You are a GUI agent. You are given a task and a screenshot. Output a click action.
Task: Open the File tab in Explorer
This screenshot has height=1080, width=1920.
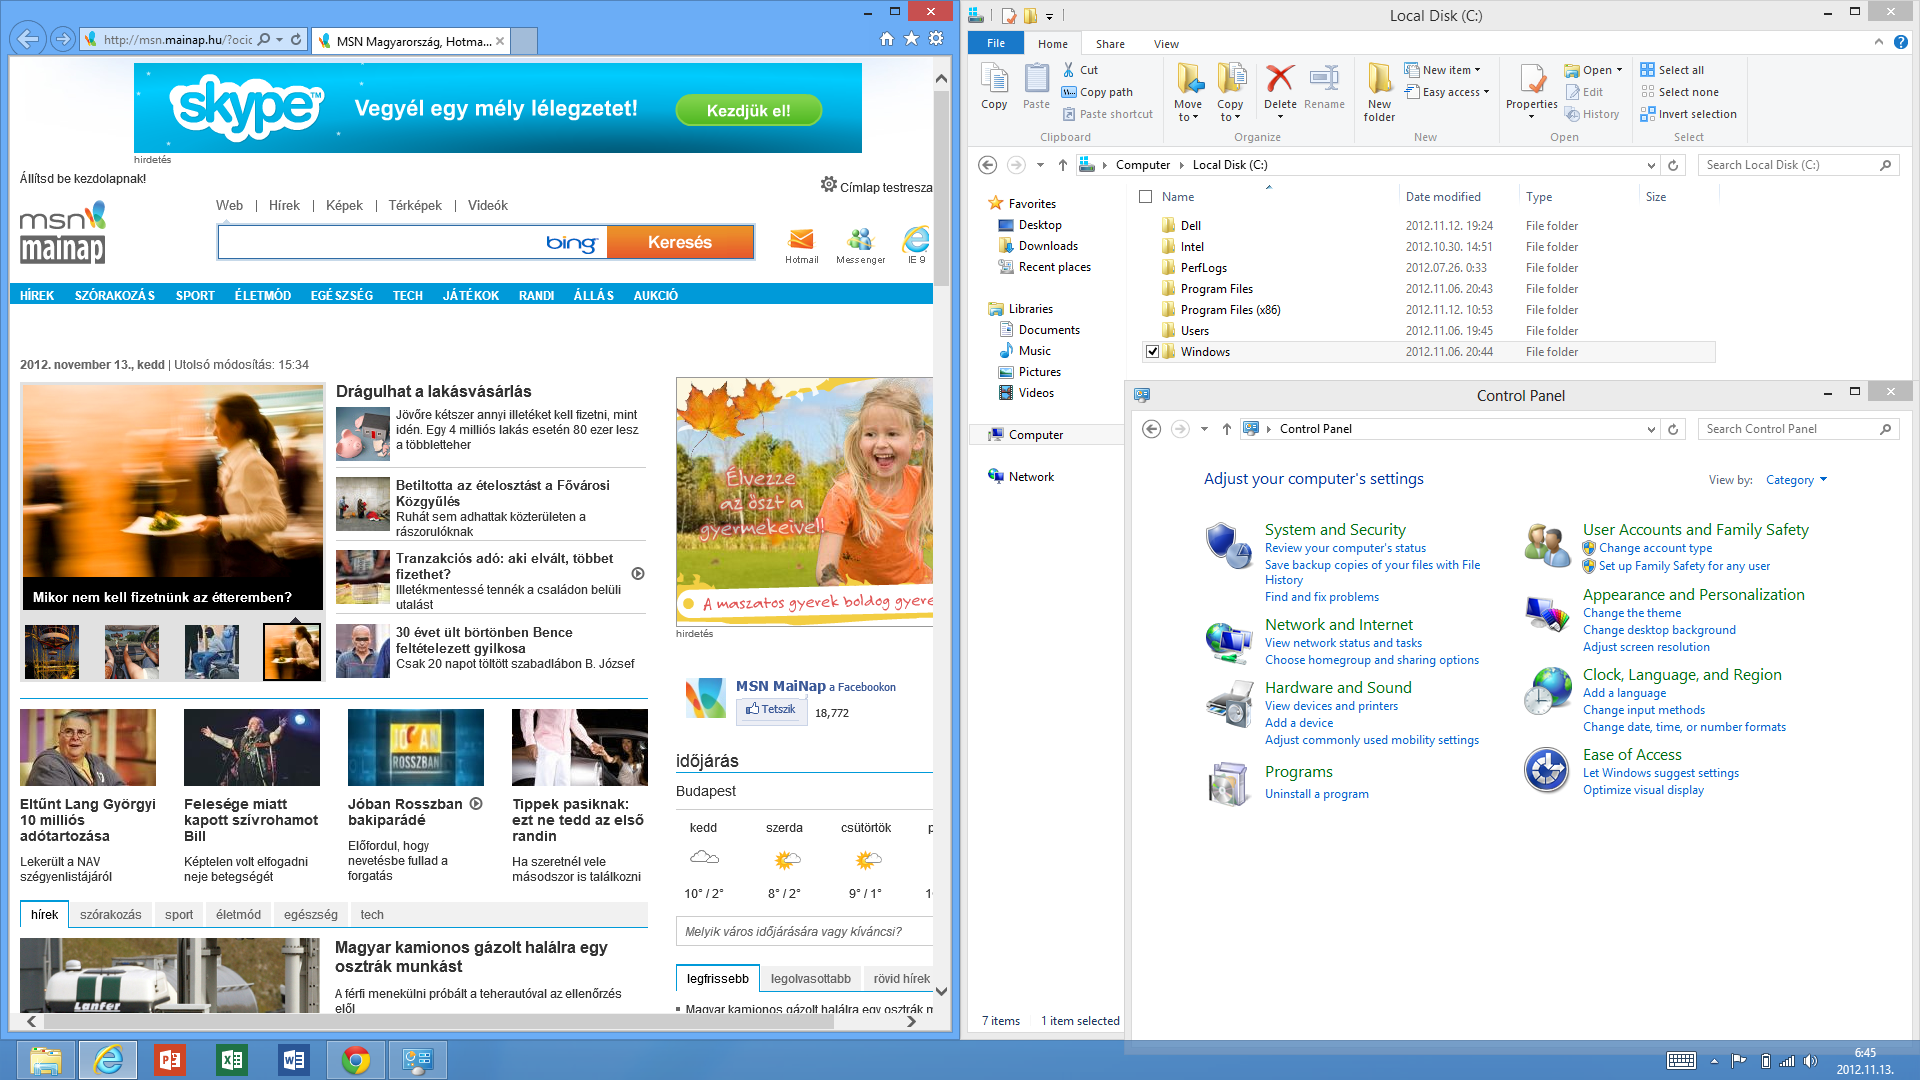[996, 44]
